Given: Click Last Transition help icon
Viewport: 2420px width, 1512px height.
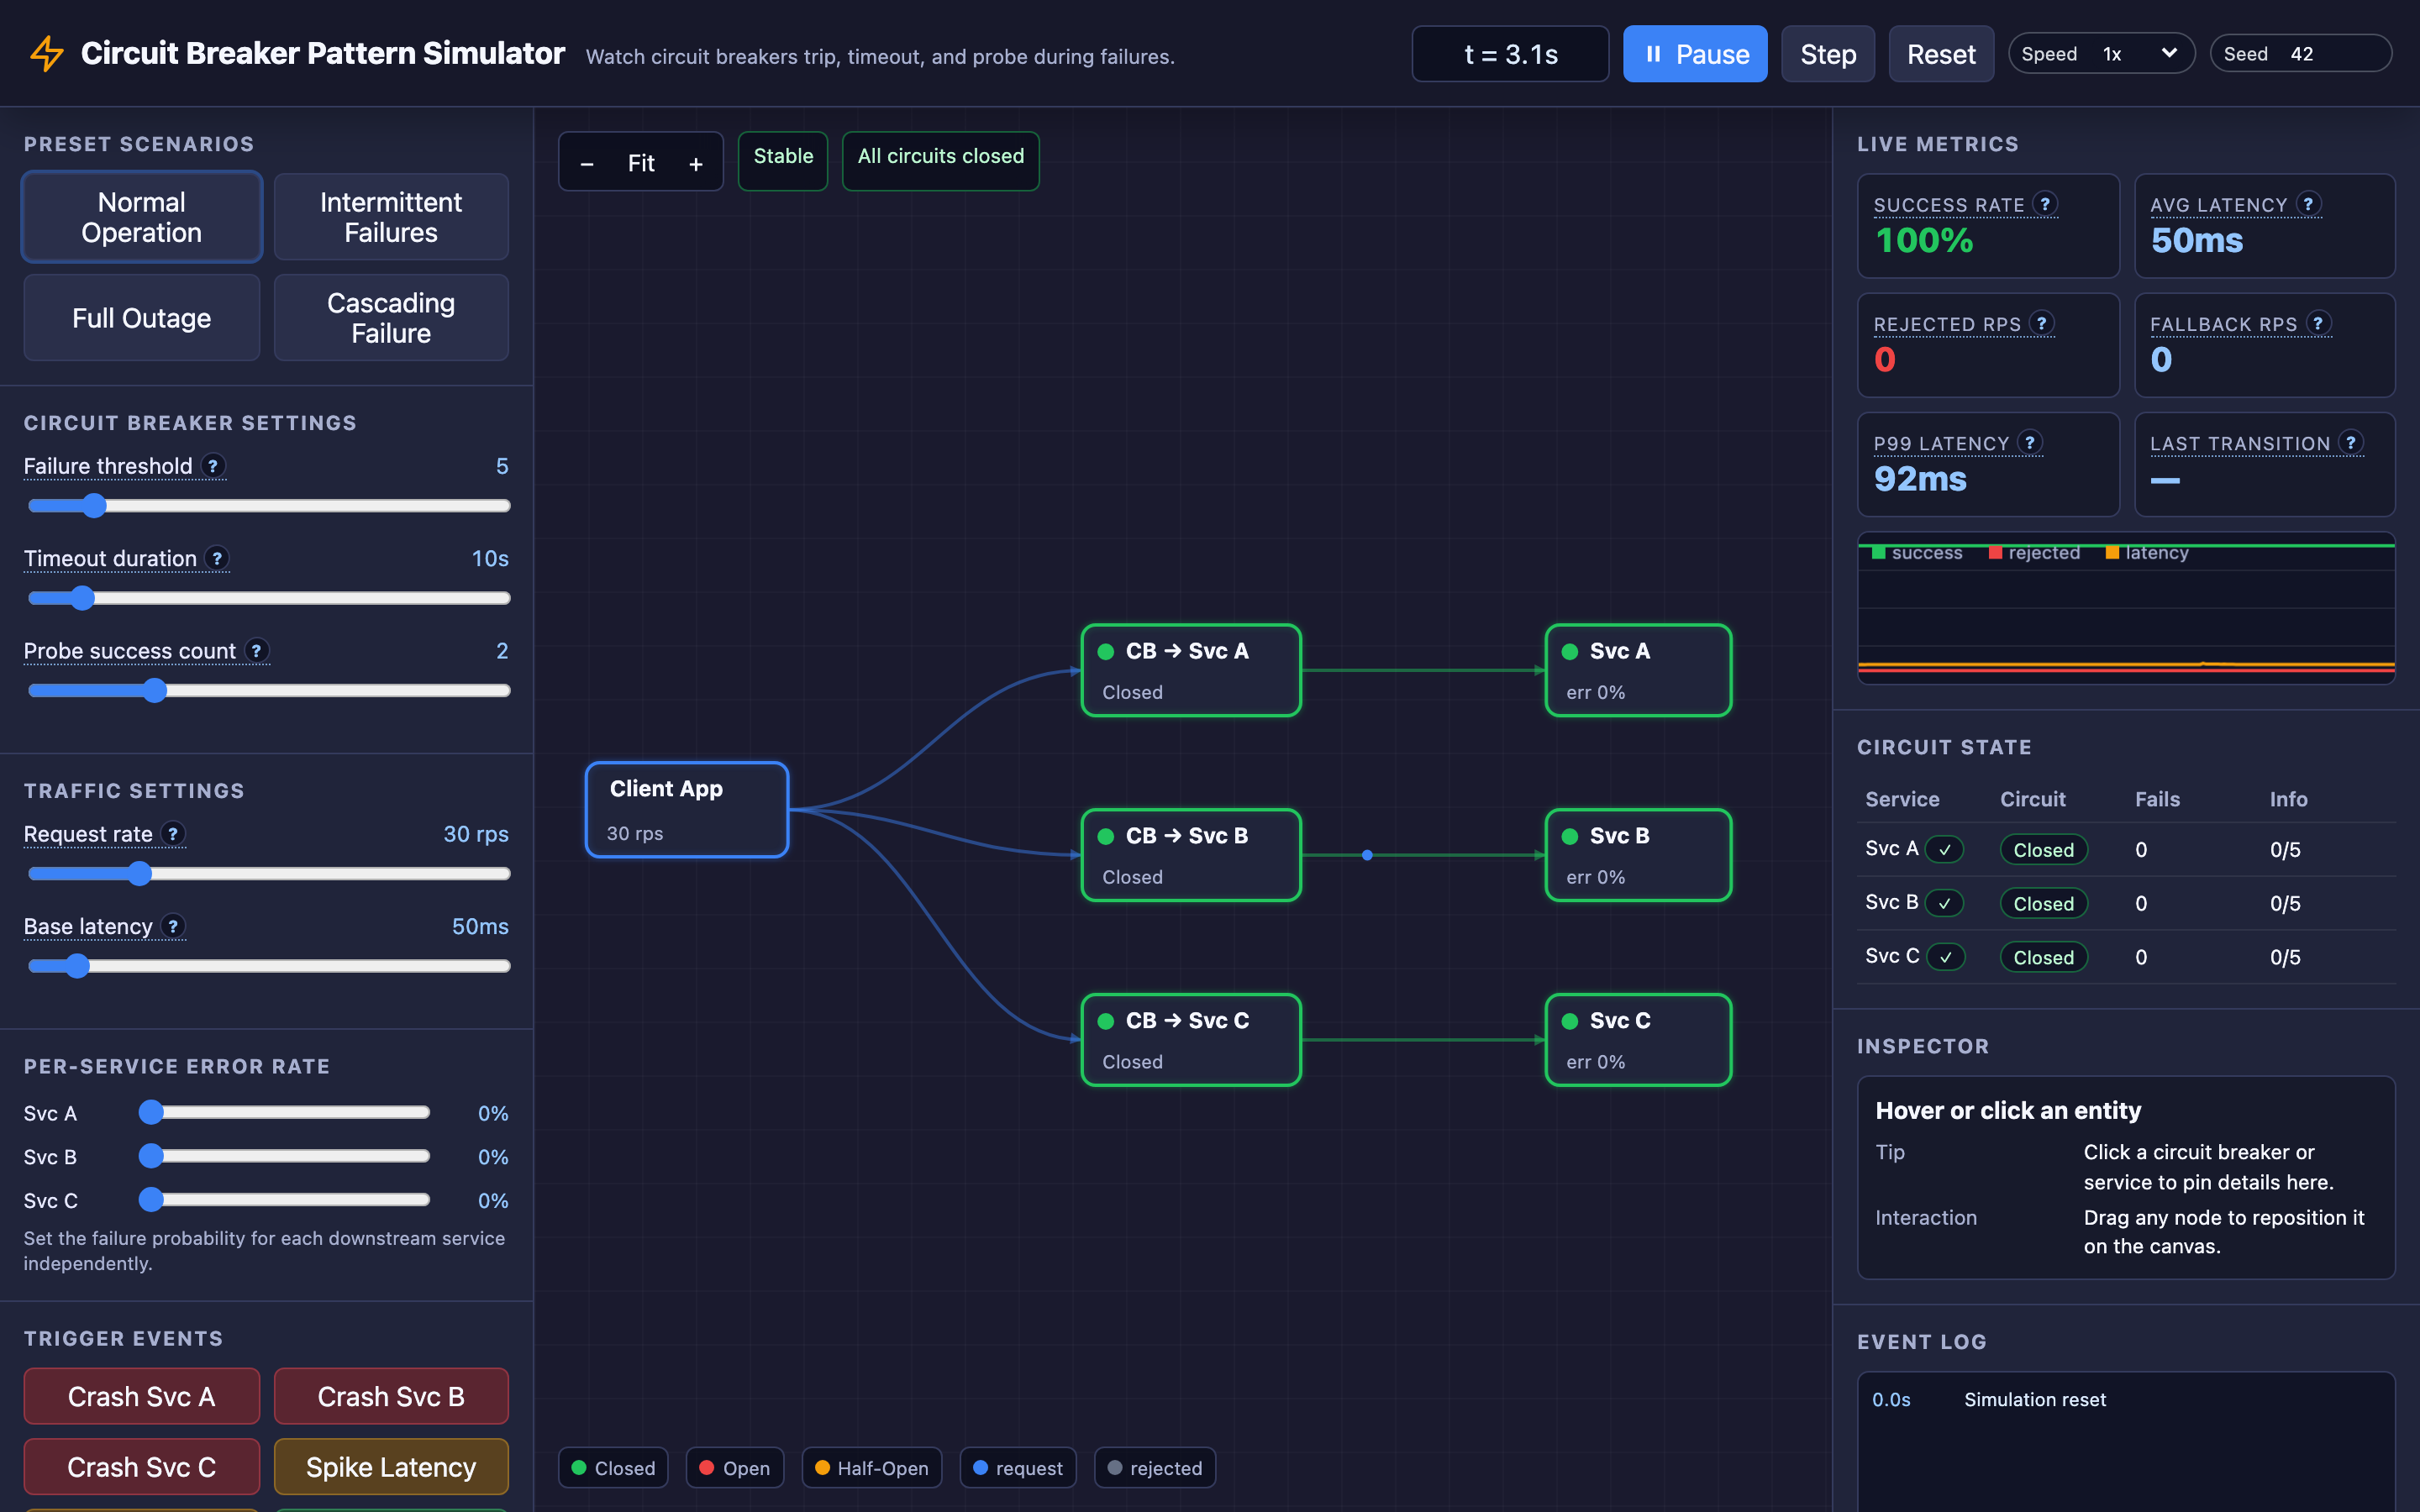Looking at the screenshot, I should point(2351,442).
